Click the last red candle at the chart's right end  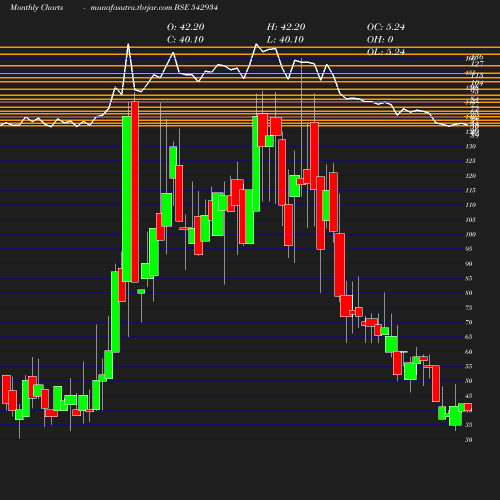click(x=468, y=407)
